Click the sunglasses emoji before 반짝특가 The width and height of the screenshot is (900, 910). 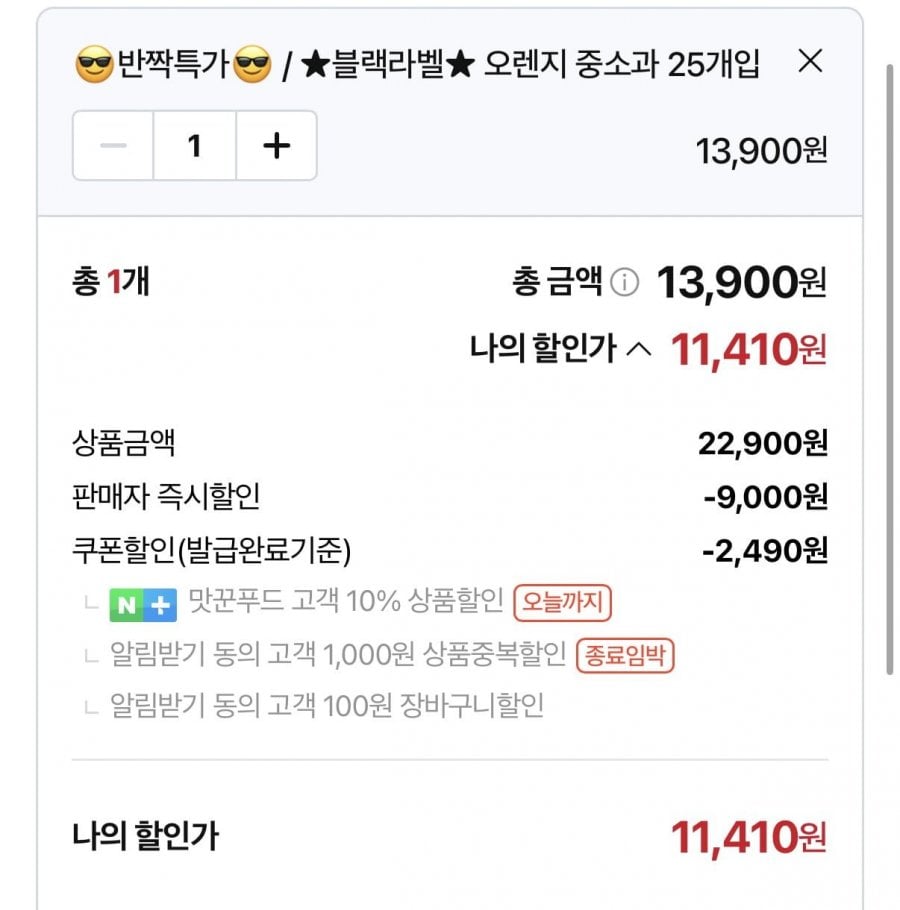[x=95, y=66]
